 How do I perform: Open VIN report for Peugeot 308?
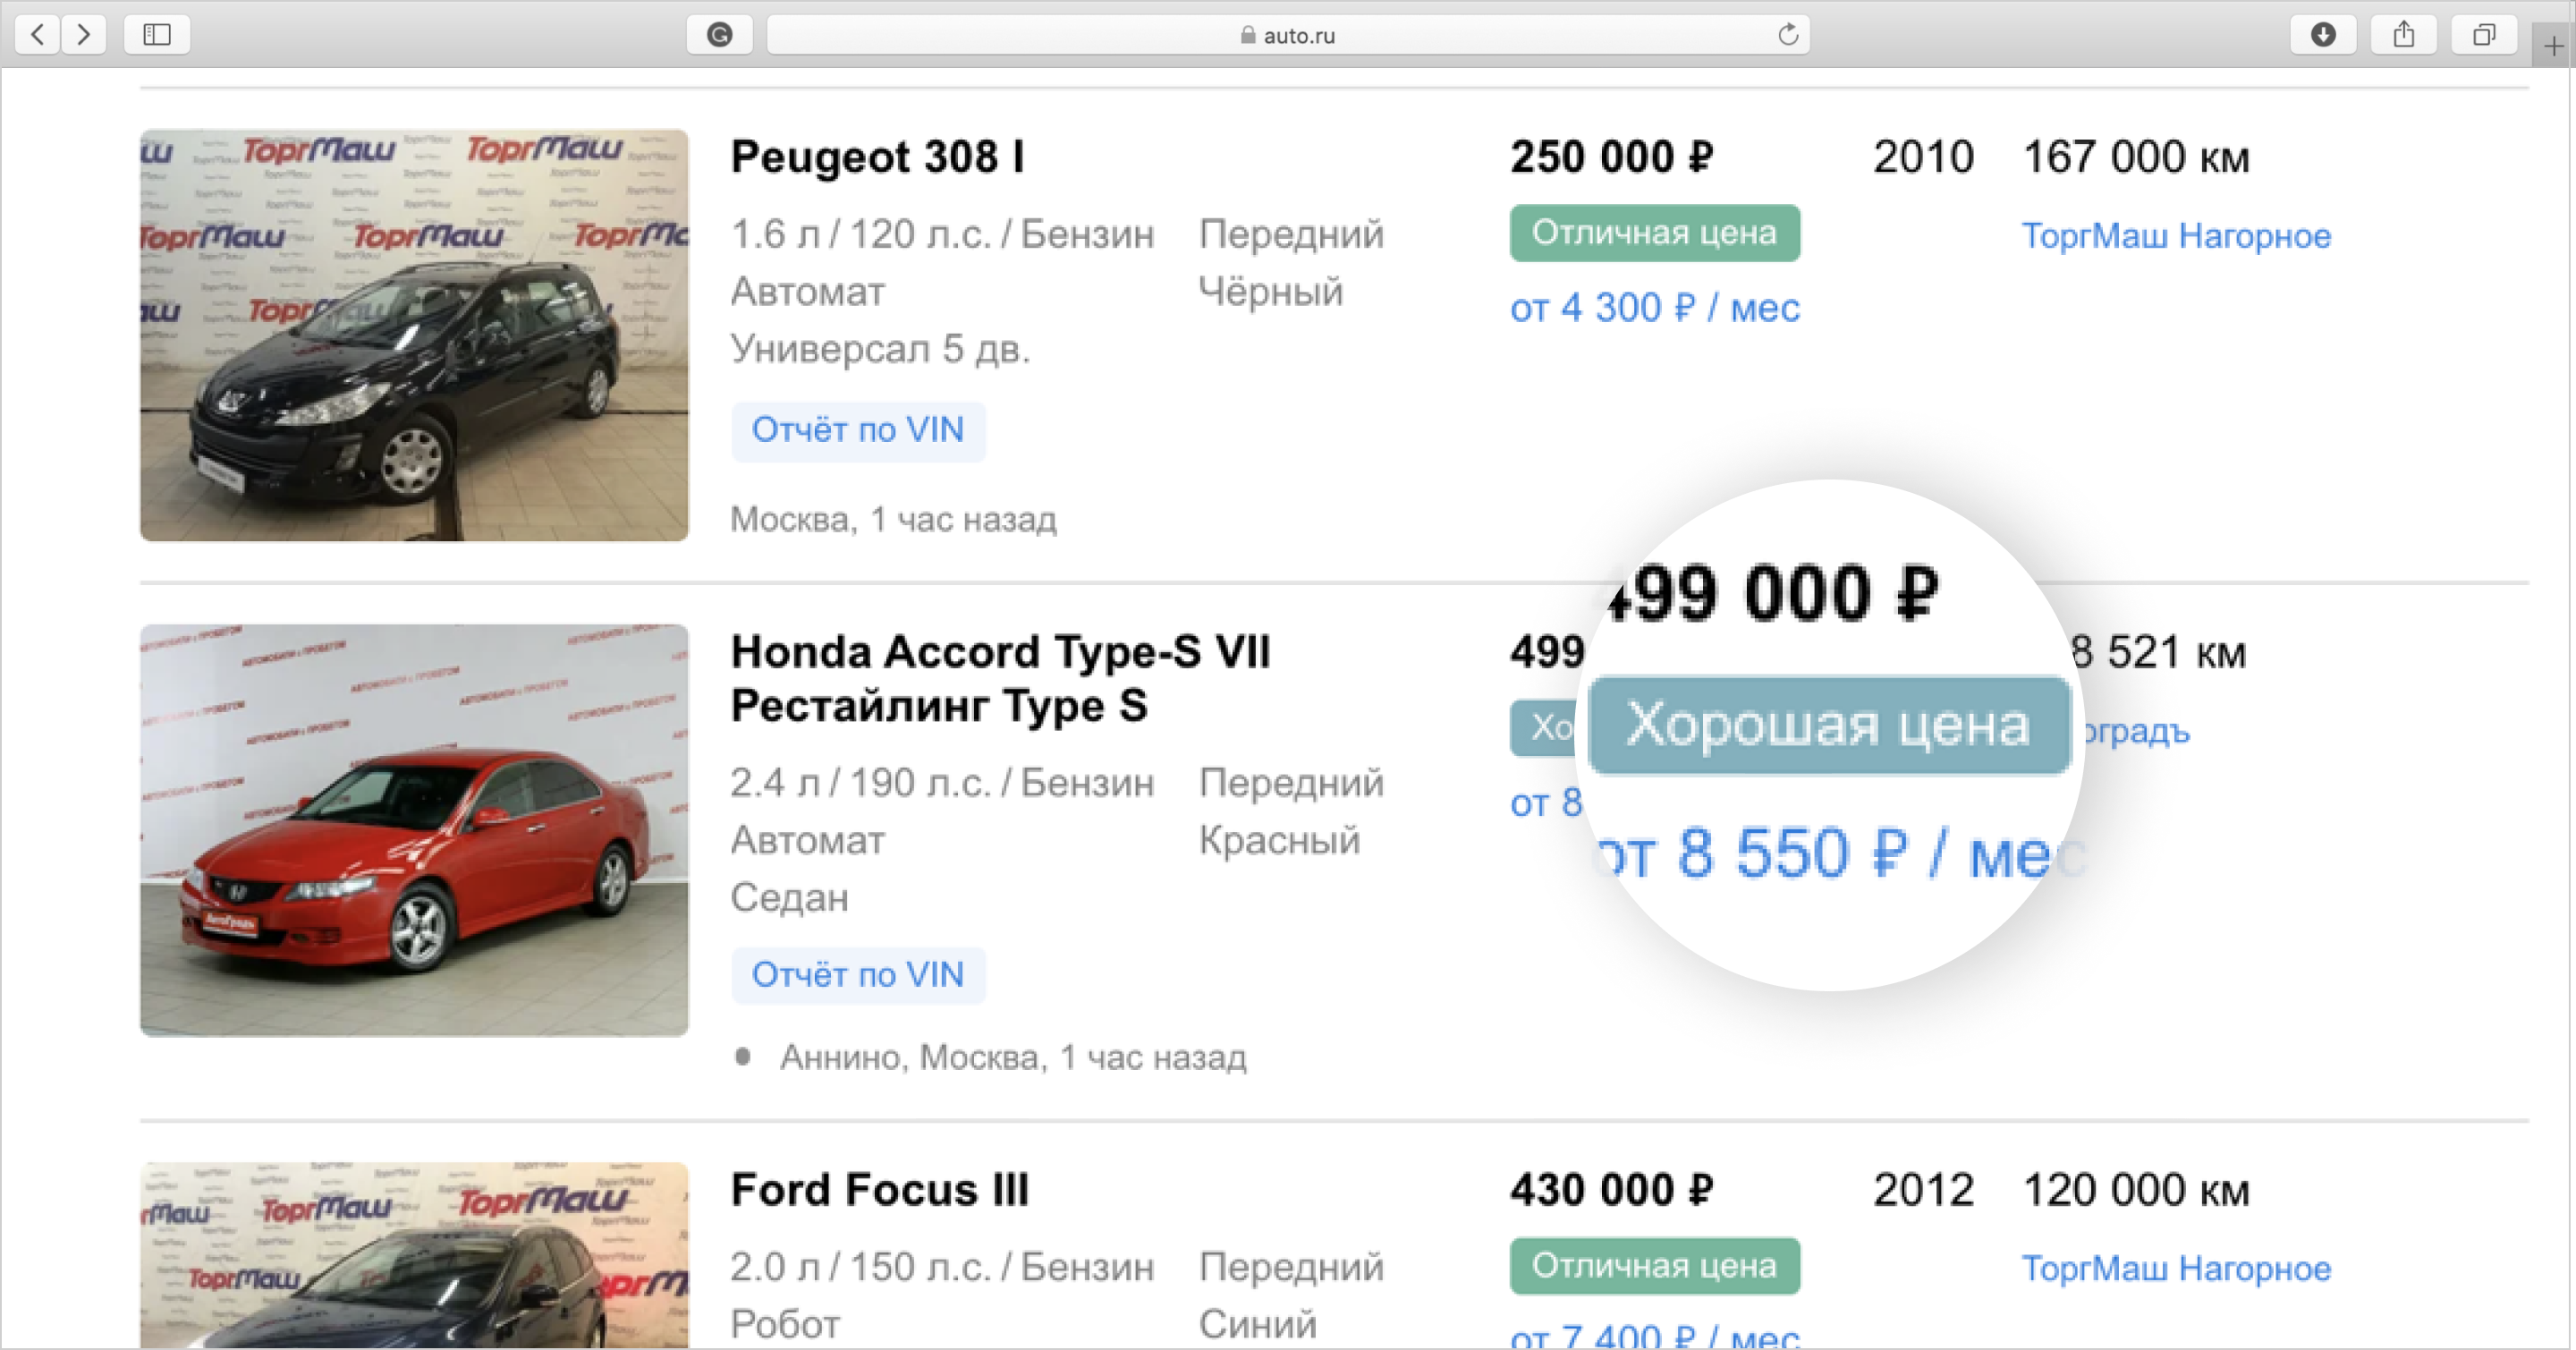pos(858,430)
